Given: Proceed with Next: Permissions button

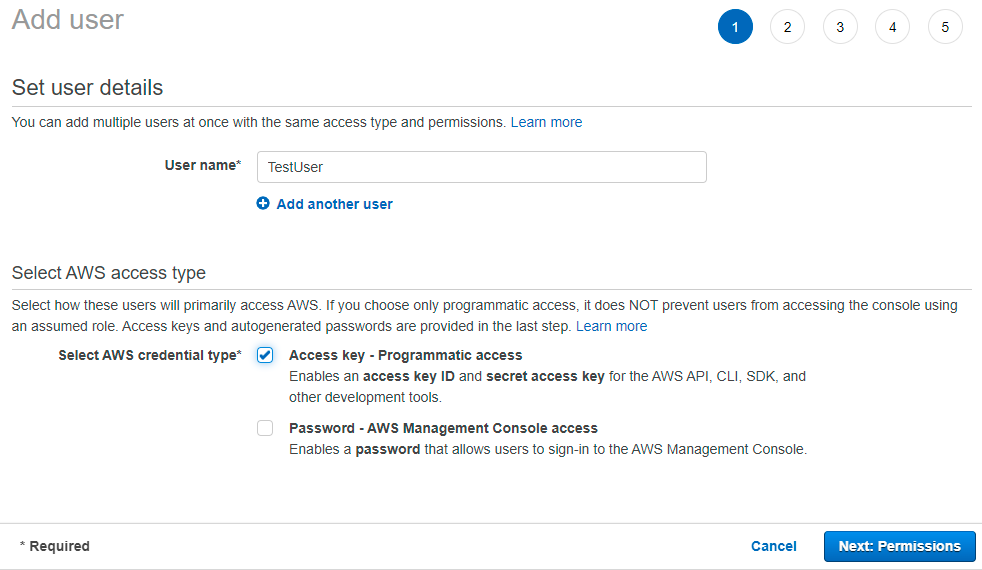Looking at the screenshot, I should pos(899,546).
